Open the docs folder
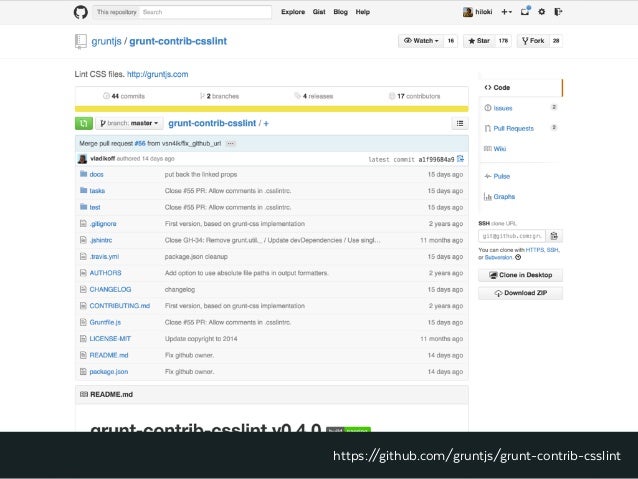Image resolution: width=638 pixels, height=479 pixels. [x=96, y=175]
